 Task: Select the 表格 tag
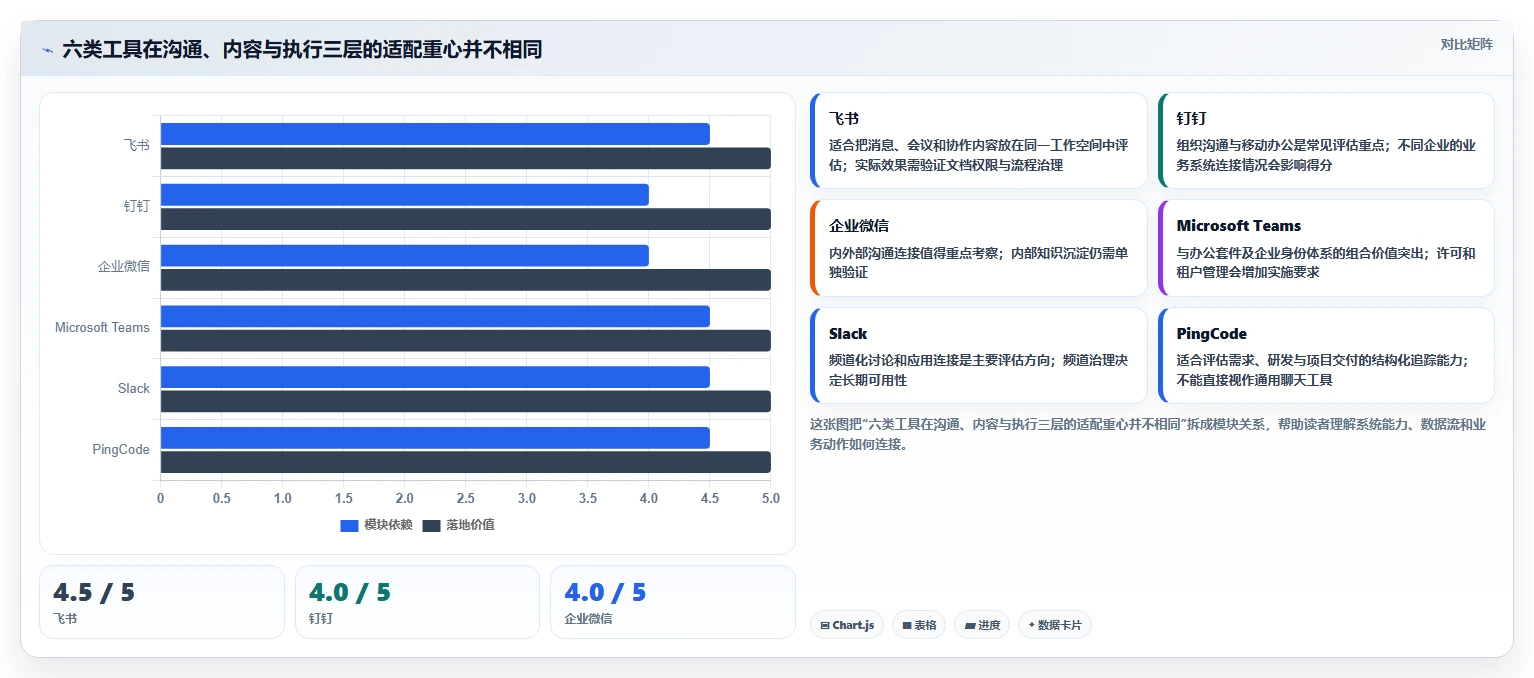pyautogui.click(x=919, y=625)
